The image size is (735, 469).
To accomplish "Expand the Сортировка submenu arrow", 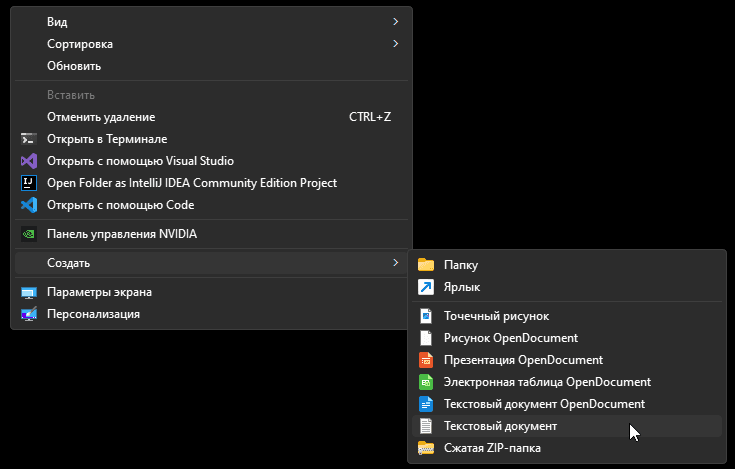I will (x=396, y=44).
